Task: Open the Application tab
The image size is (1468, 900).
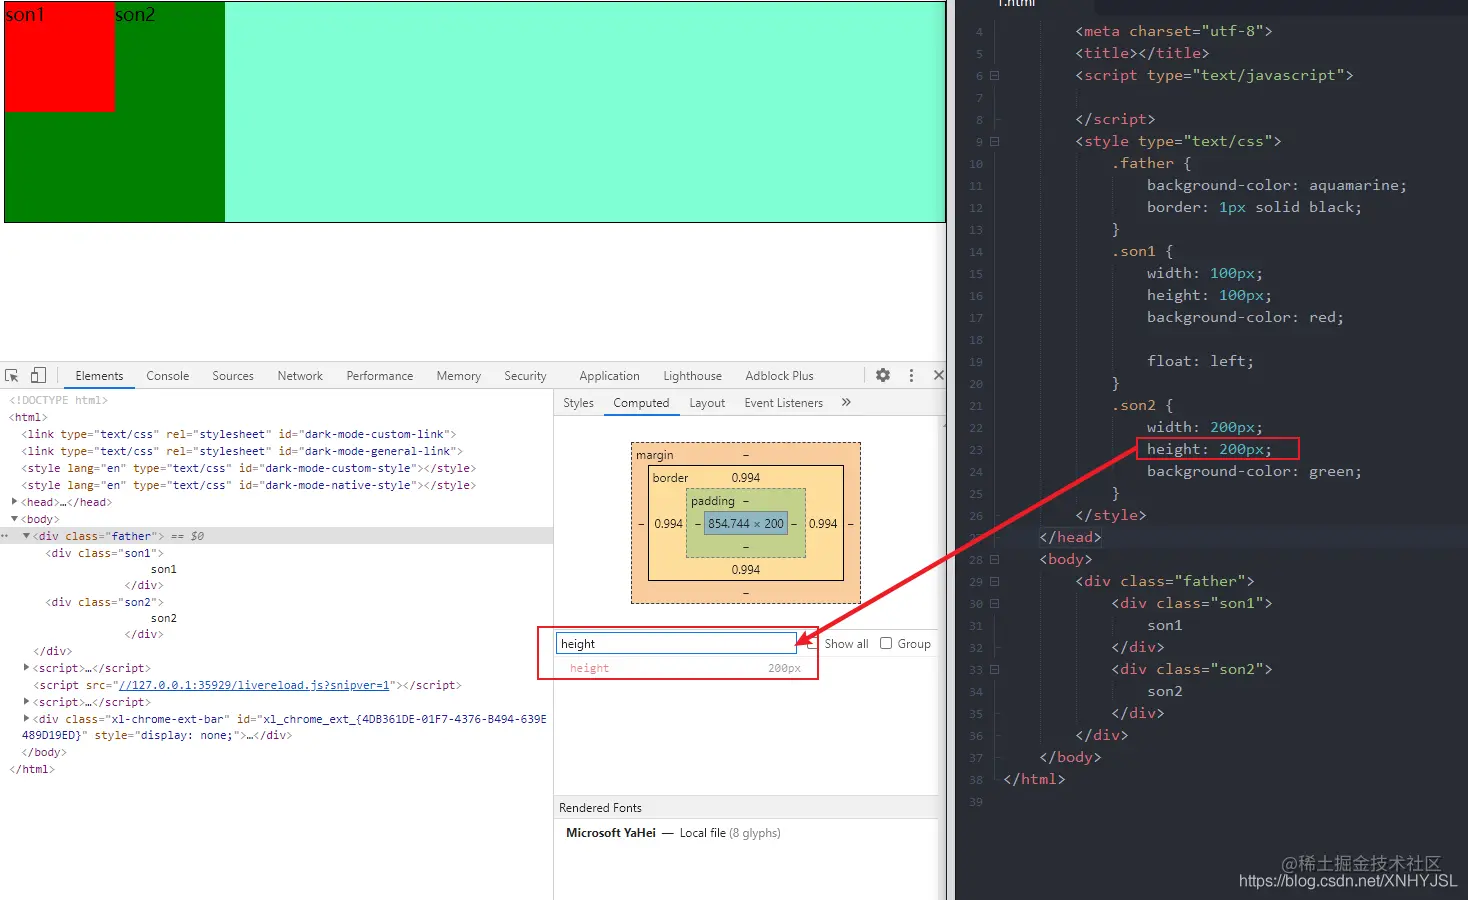Action: 609,376
